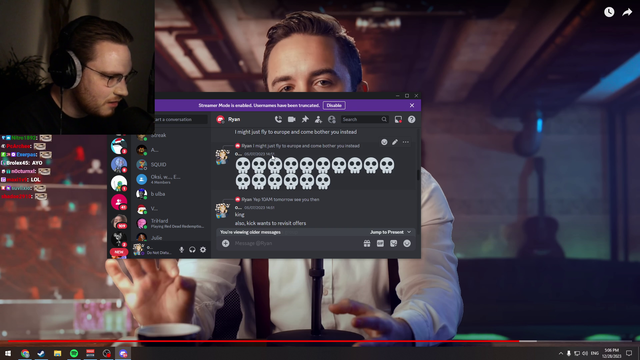
Task: Click YouTube Watch Later clock icon
Action: pyautogui.click(x=609, y=12)
